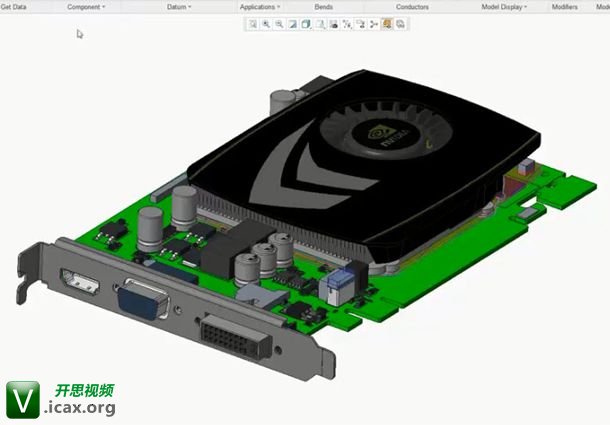Select the DVI connector on the bracket
610x425 pixels.
(x=235, y=338)
